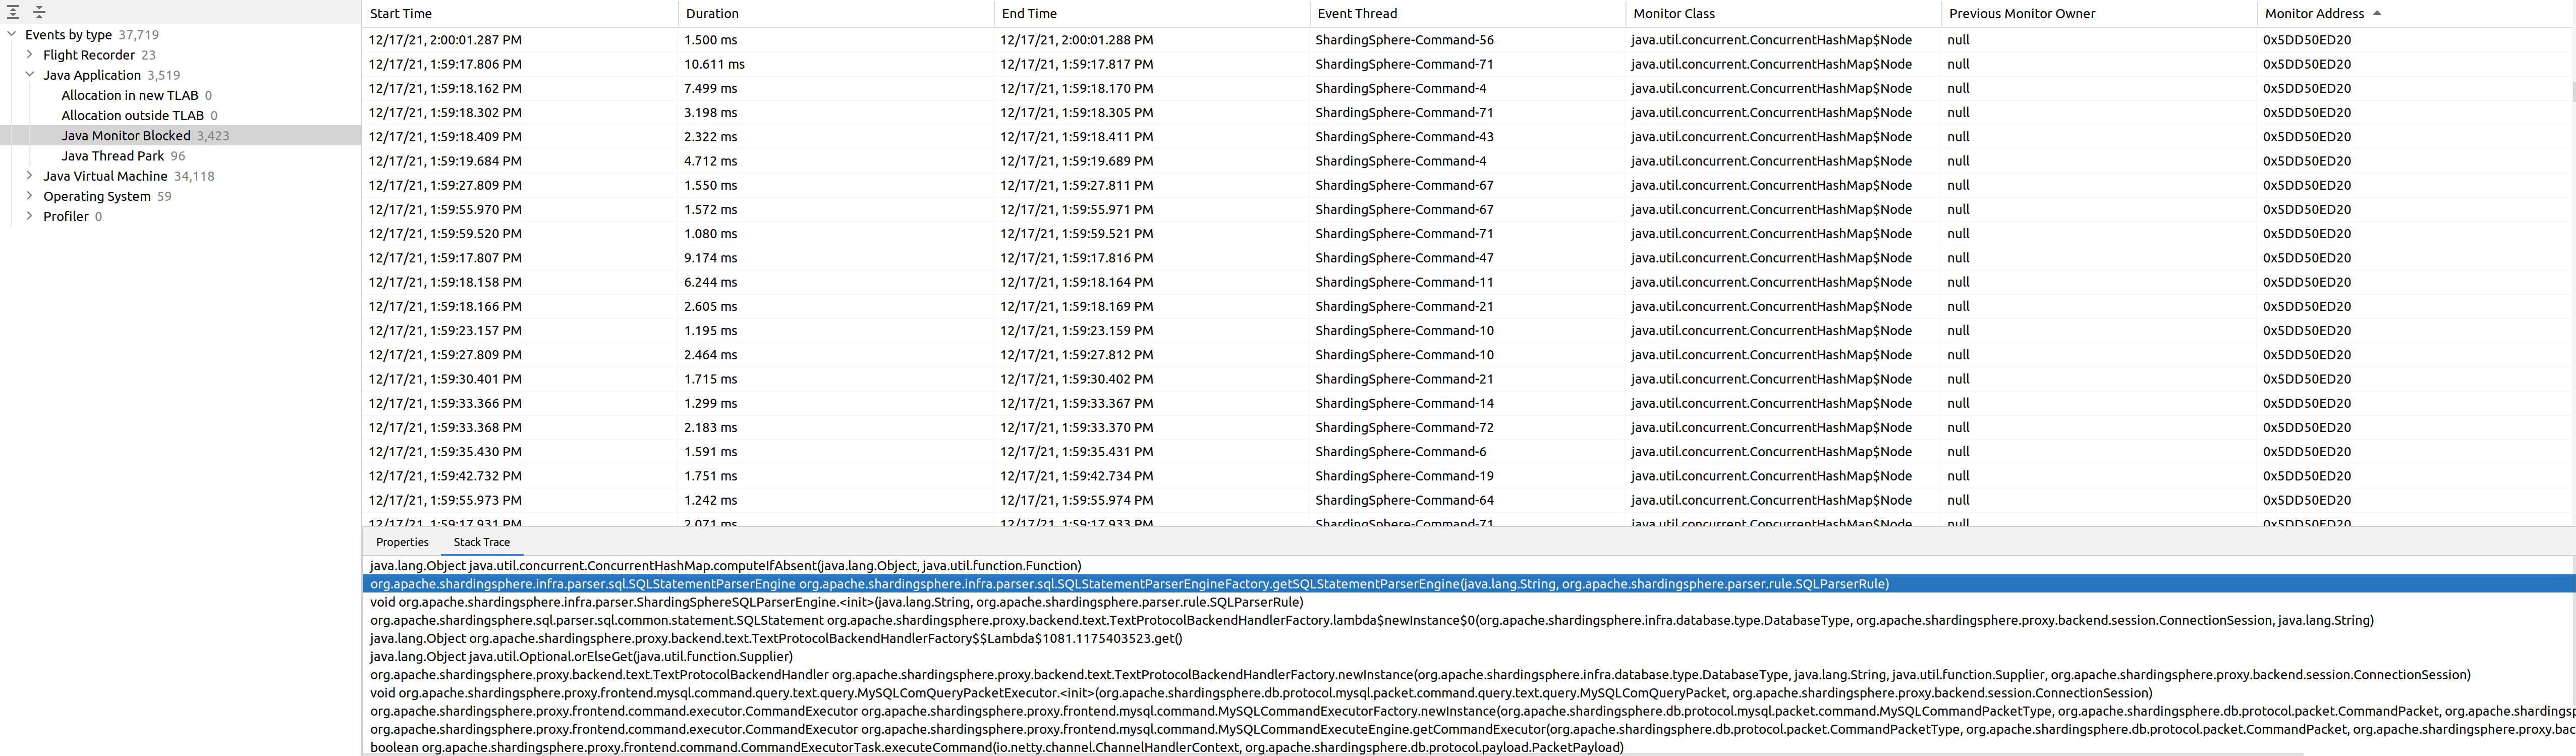This screenshot has width=2576, height=756.
Task: Select the MySQLComQueryPacketExecutor.<init> stack frame
Action: [x=1468, y=693]
